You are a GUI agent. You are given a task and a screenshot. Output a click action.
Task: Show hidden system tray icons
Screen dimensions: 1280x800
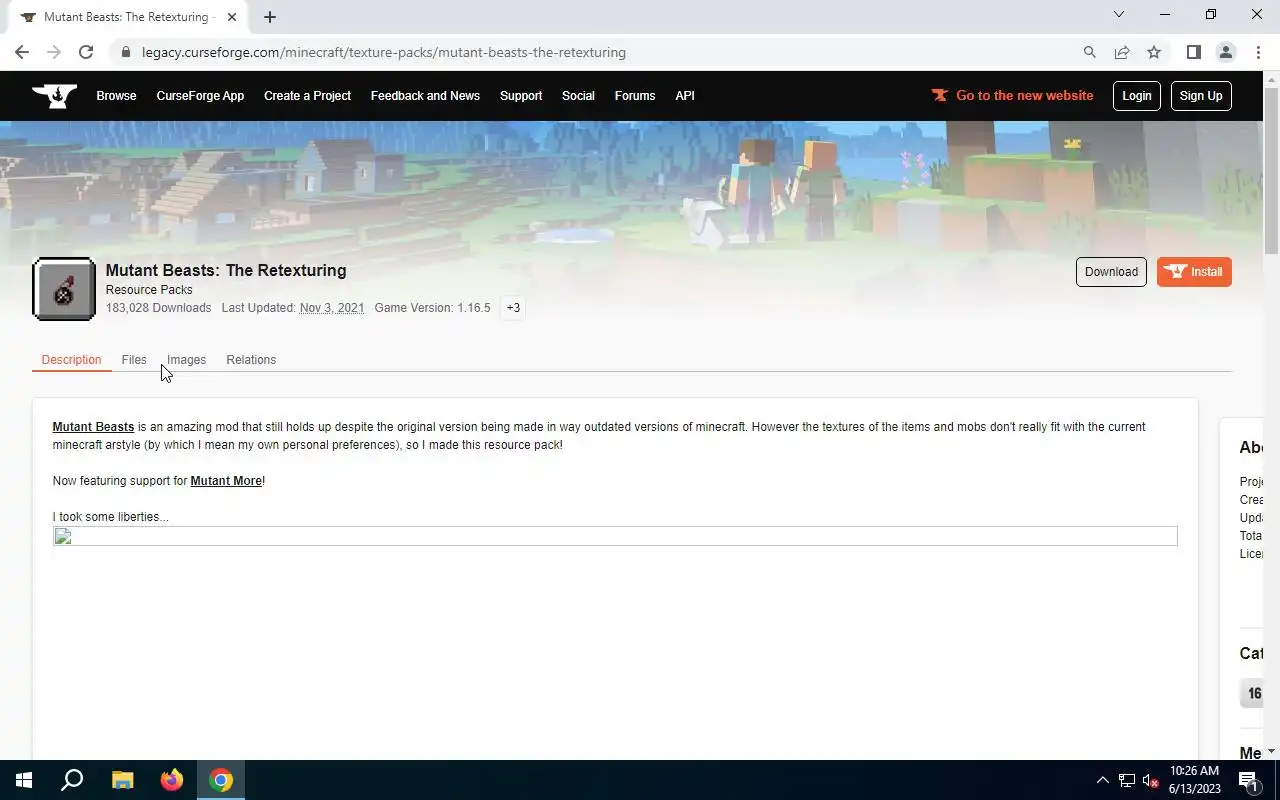1103,780
